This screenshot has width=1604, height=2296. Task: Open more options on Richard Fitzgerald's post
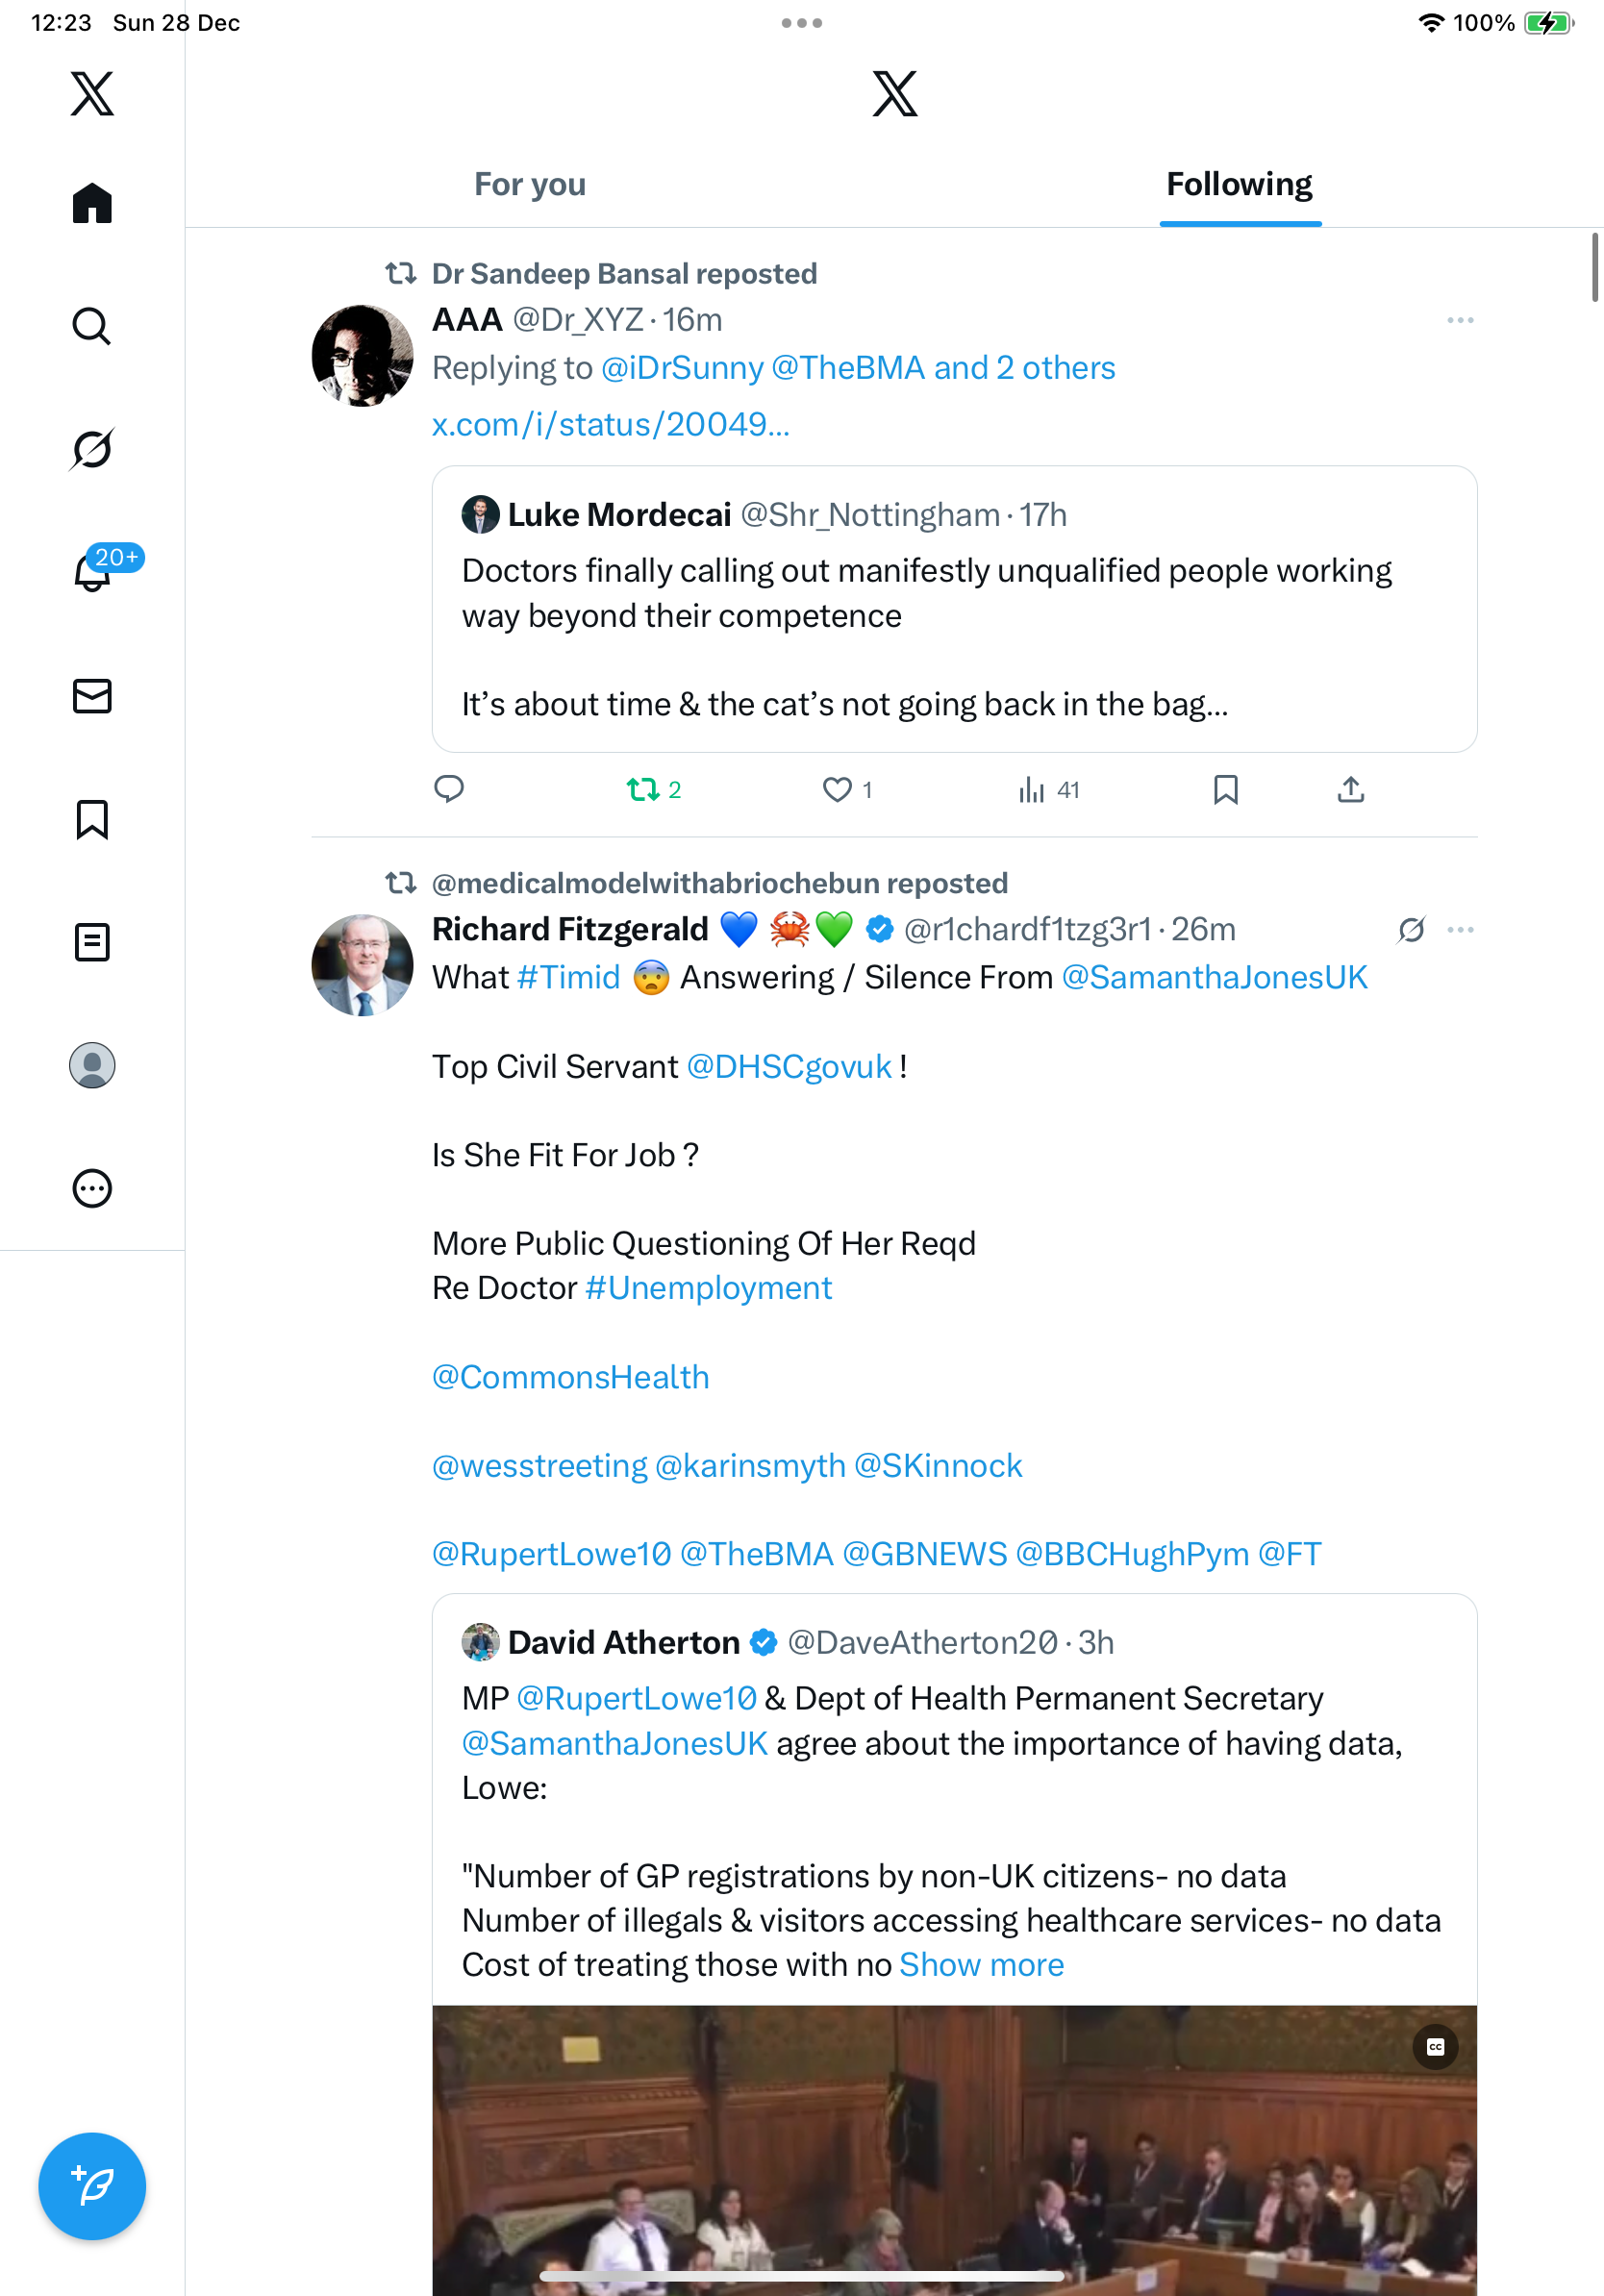(1460, 930)
